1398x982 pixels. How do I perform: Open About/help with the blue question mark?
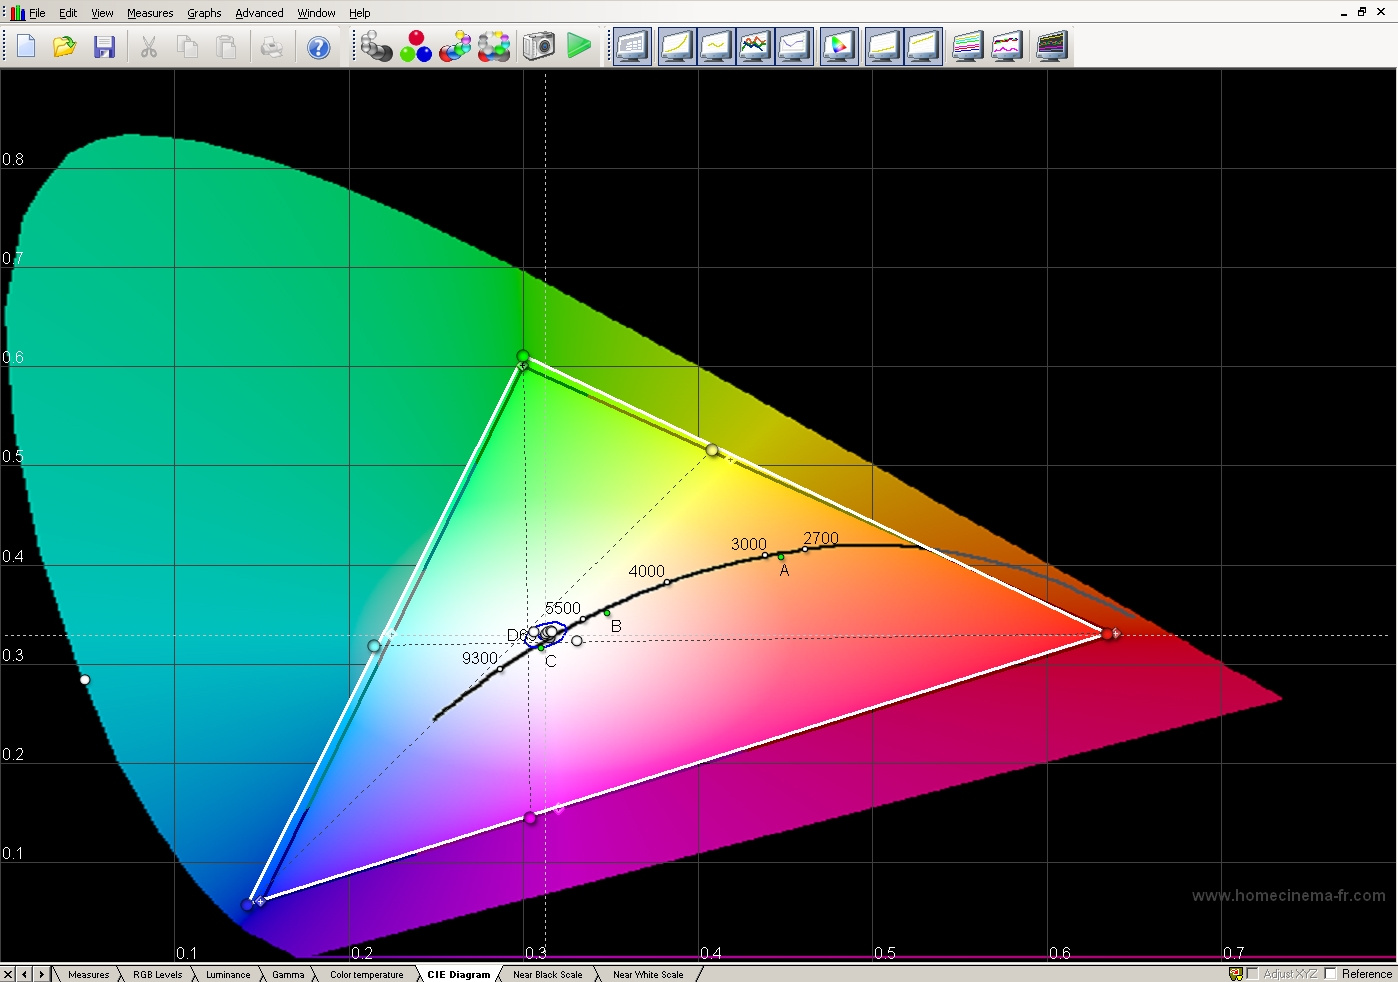tap(318, 47)
